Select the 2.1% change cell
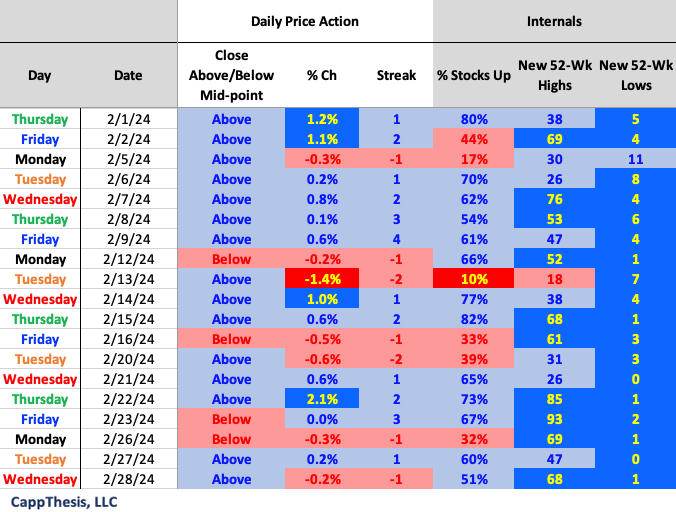Screen dimensions: 676x512 point(321,399)
